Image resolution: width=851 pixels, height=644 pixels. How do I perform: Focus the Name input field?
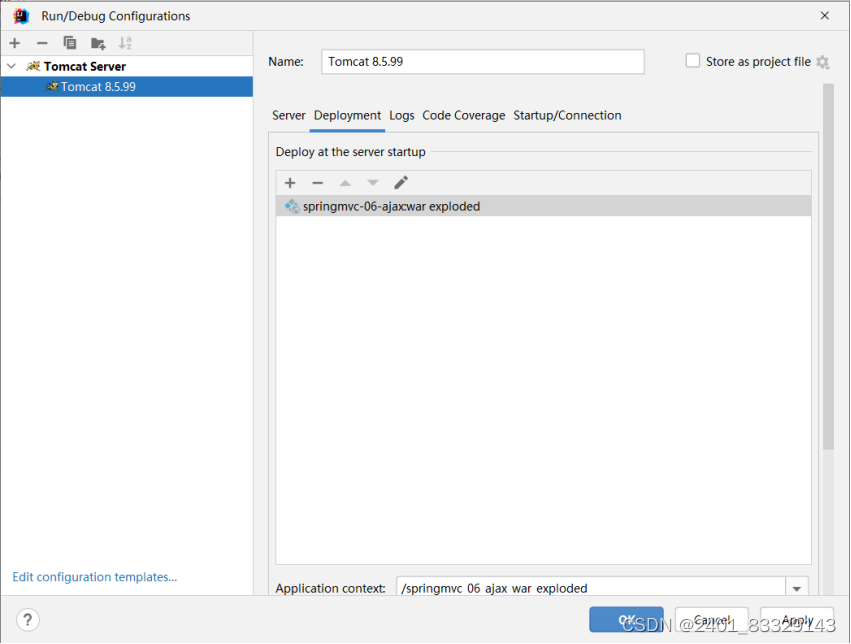(482, 62)
